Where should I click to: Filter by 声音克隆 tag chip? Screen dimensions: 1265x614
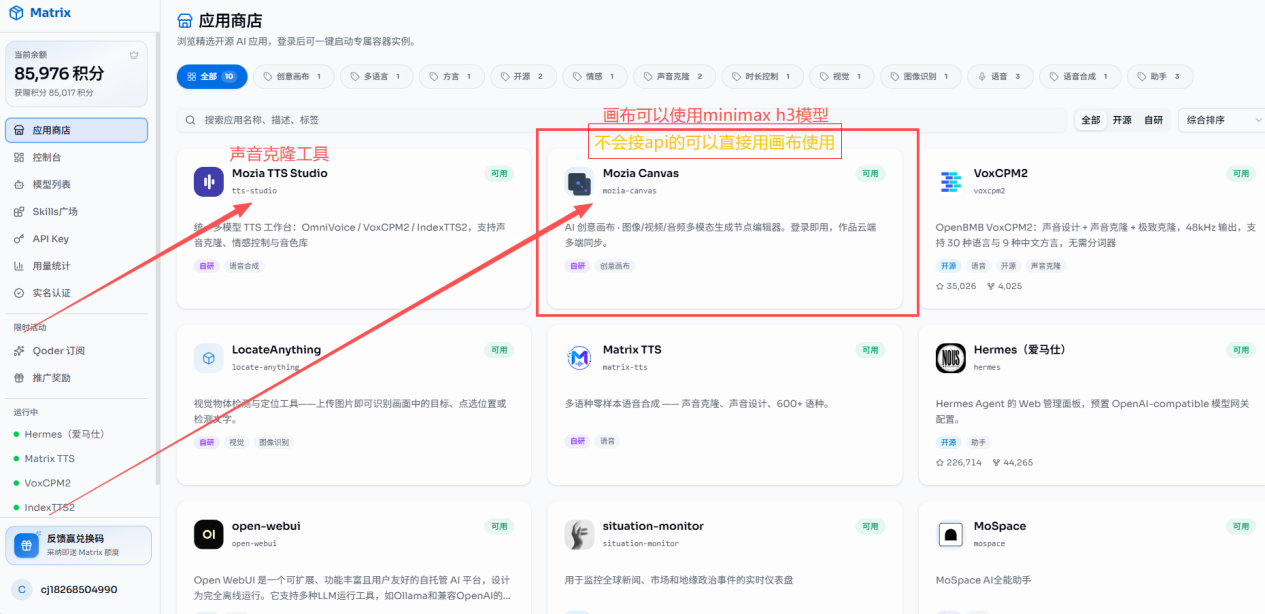click(674, 76)
